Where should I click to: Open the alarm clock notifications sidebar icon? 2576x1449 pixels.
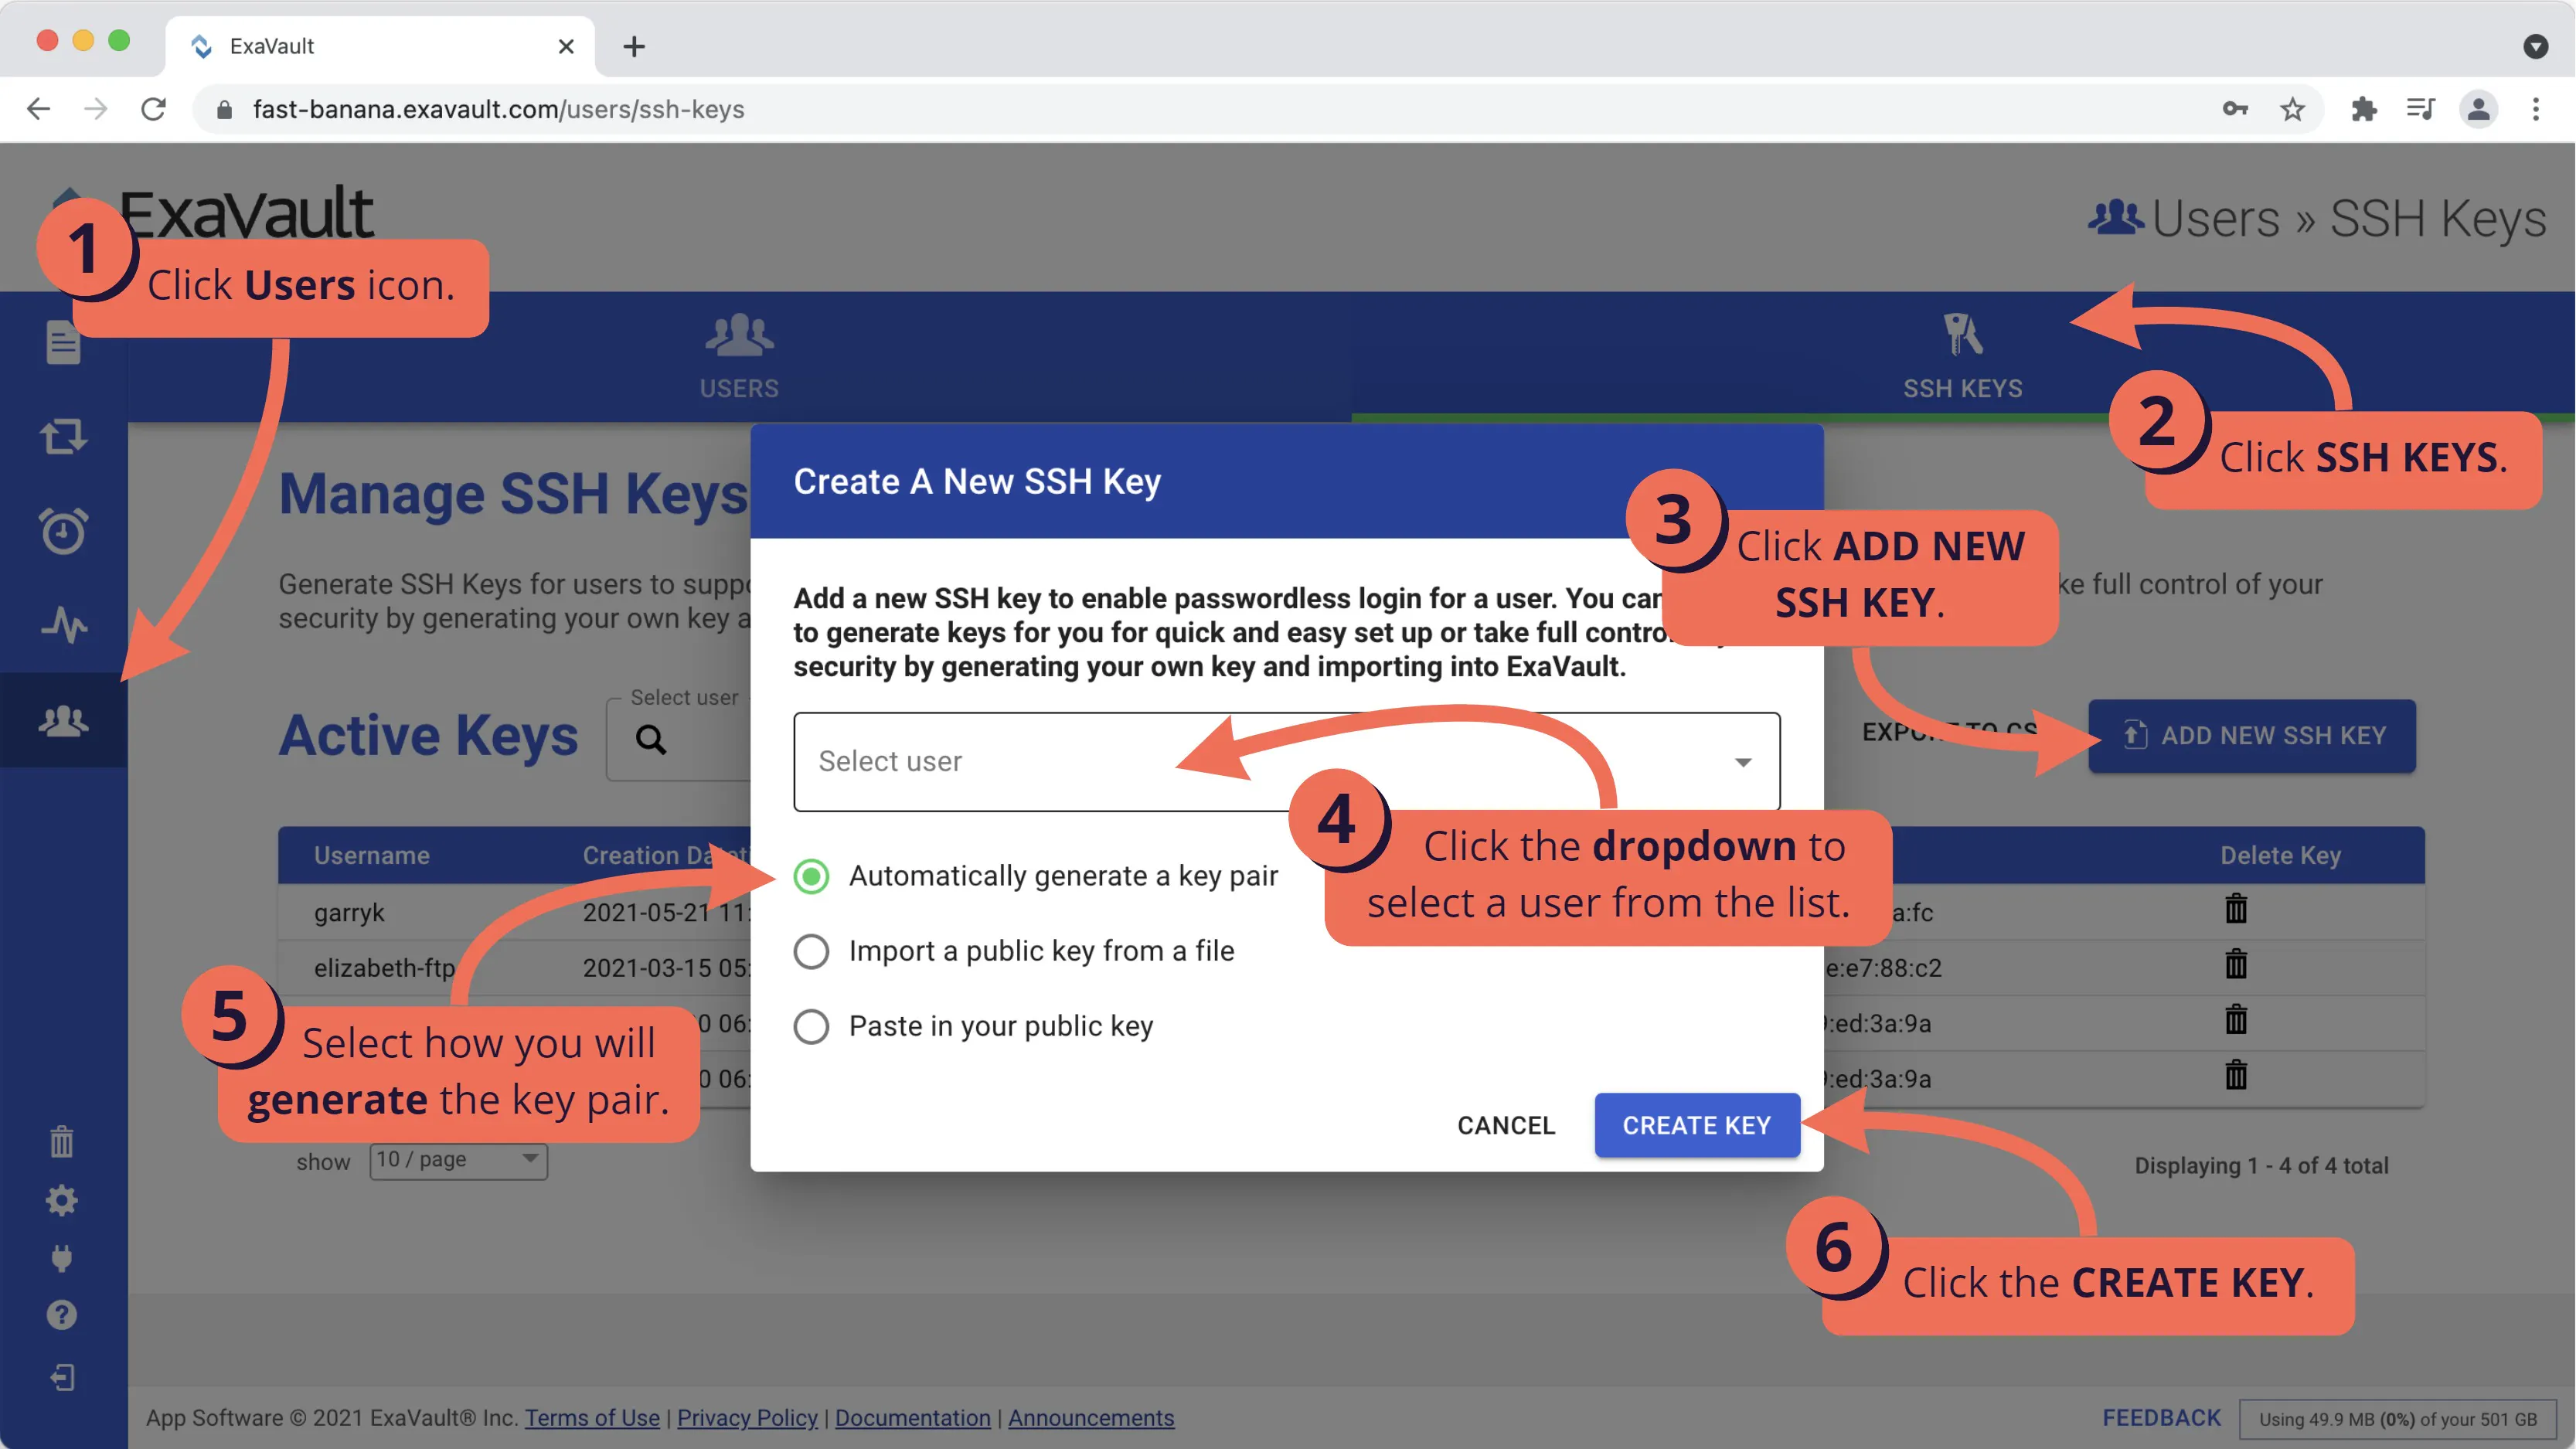click(63, 530)
